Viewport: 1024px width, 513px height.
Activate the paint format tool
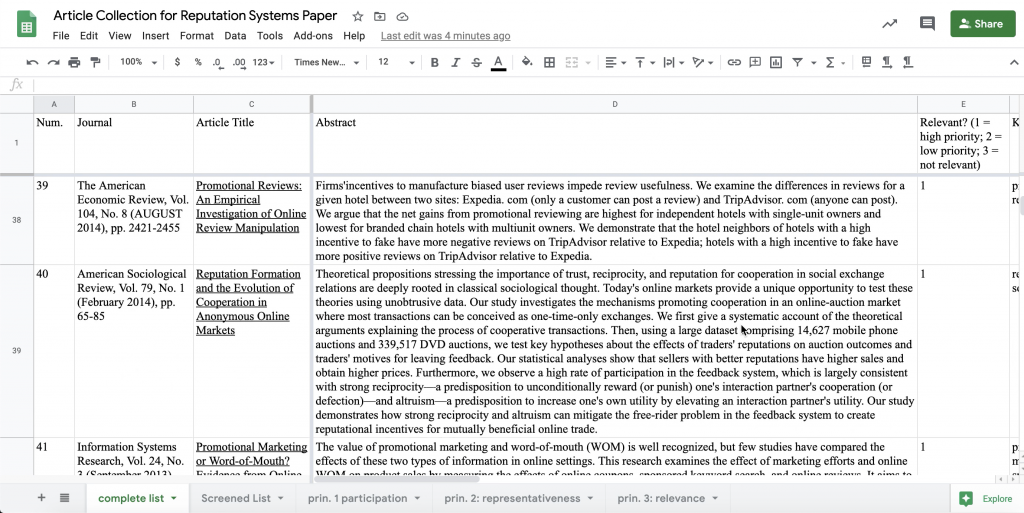pos(95,62)
